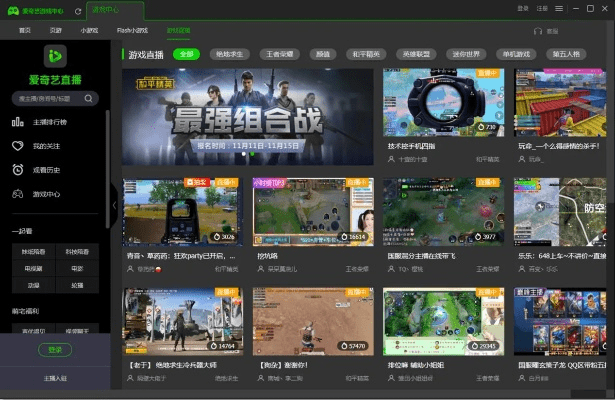Click the 乐乐: 648上车 stream title
Viewport: 615px width, 400px height.
[562, 256]
